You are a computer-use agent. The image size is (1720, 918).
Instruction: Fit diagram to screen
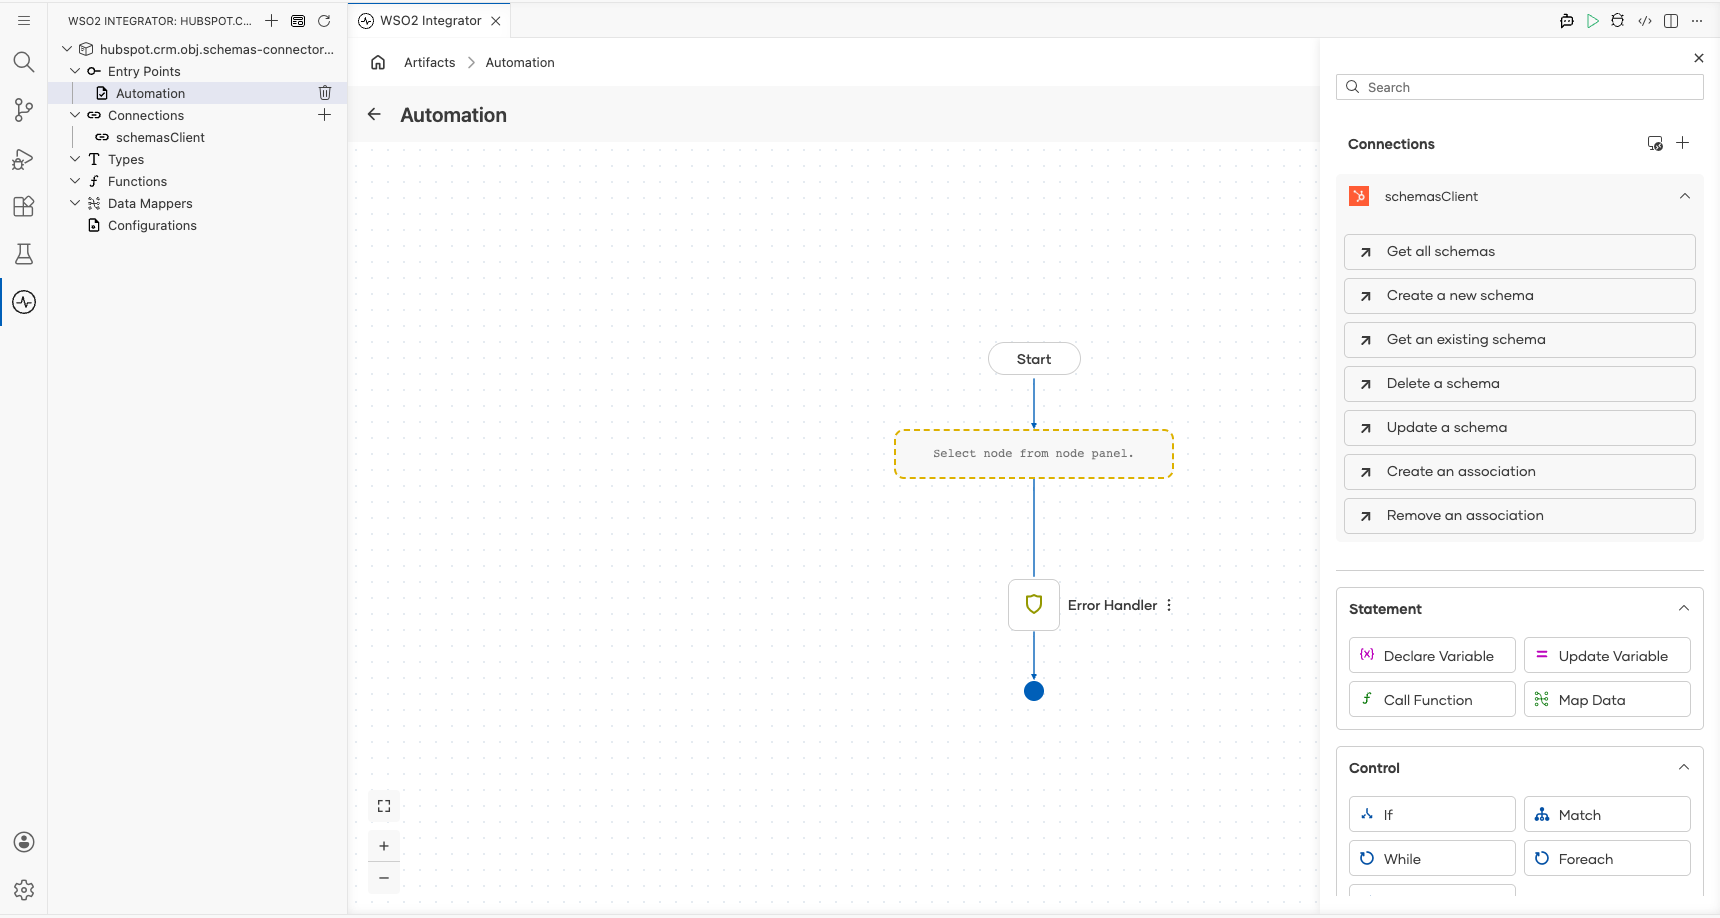[x=384, y=806]
